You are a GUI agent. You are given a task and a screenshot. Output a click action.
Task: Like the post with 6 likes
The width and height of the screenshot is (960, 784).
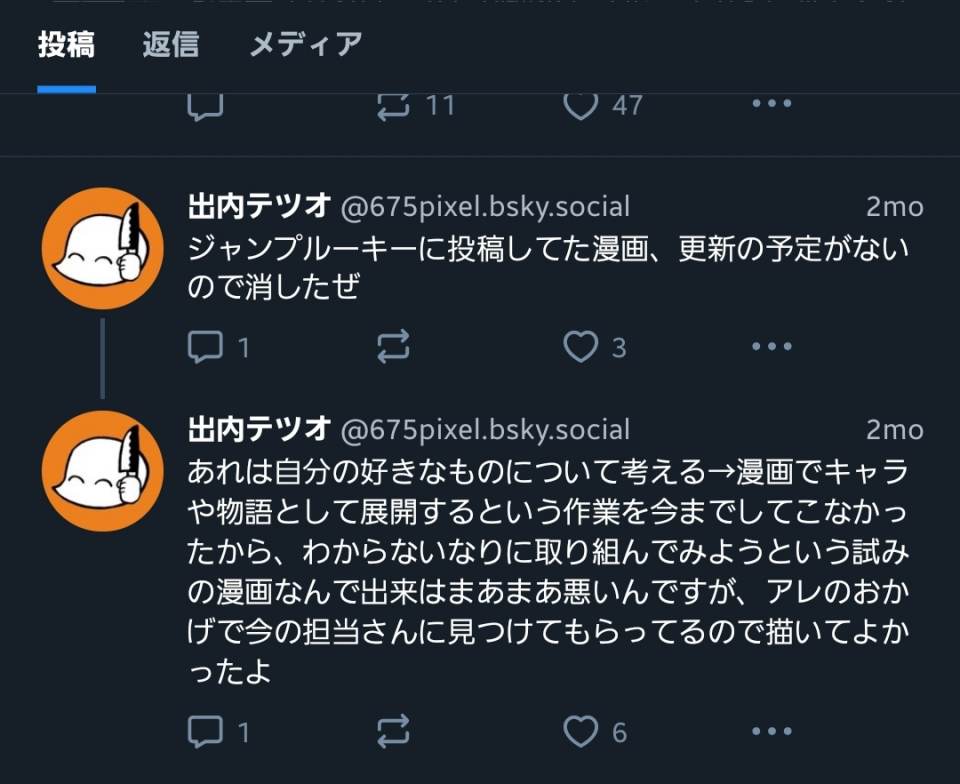(581, 732)
